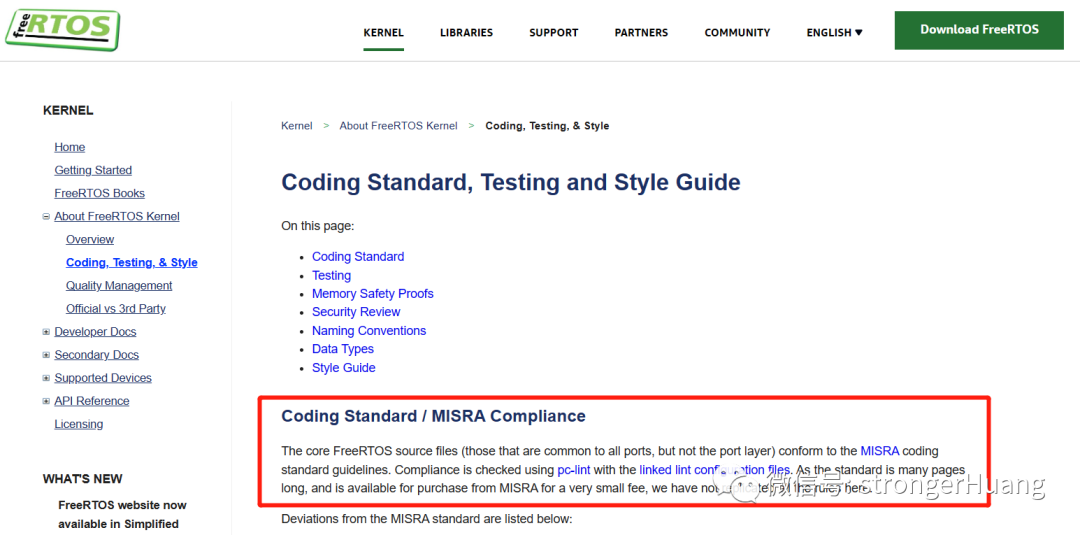Click the Coding Standard, Testing and Style Guide title
The width and height of the screenshot is (1080, 535).
511,182
